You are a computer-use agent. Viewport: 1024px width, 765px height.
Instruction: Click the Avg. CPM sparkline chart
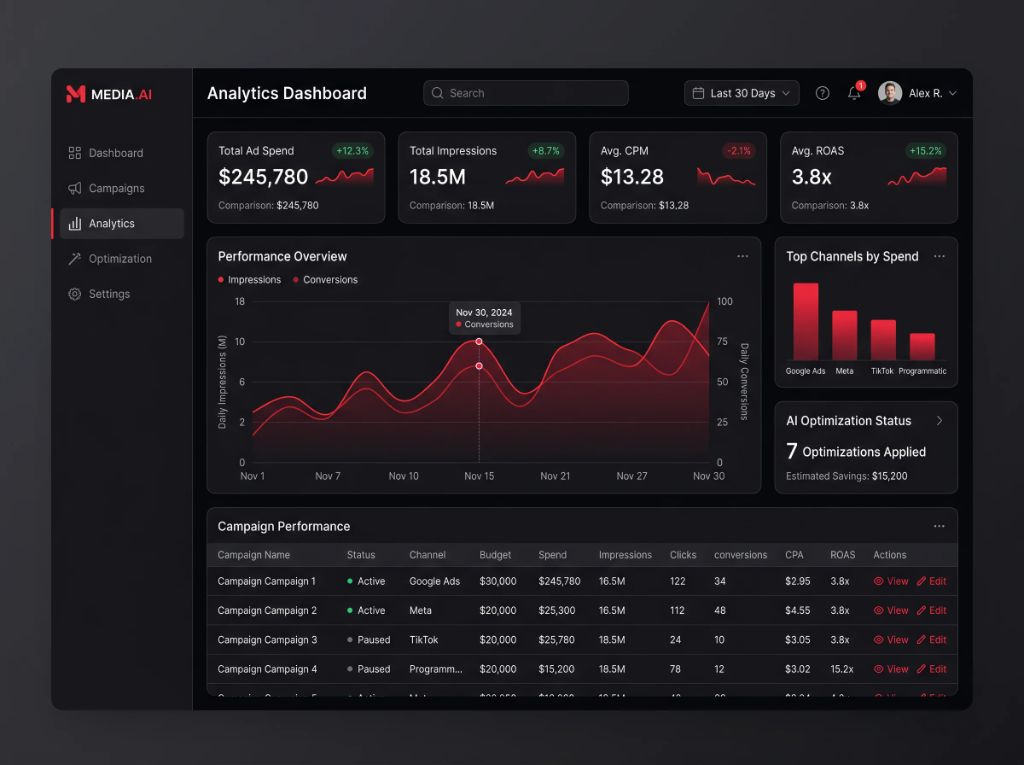pos(726,177)
